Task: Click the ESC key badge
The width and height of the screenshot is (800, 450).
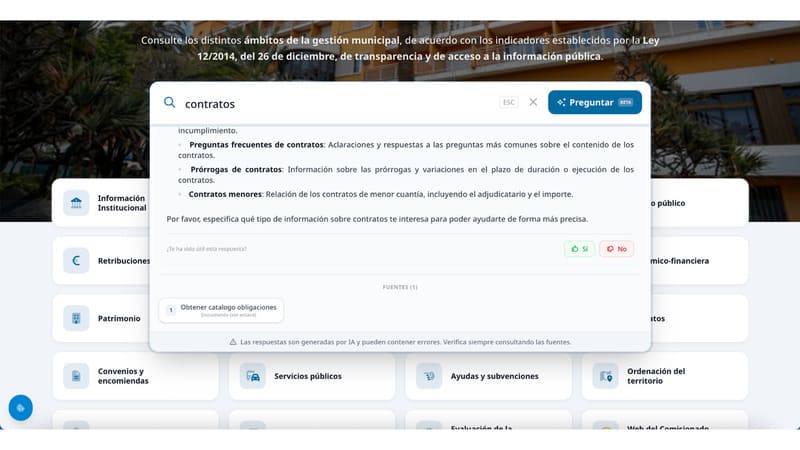Action: coord(509,102)
